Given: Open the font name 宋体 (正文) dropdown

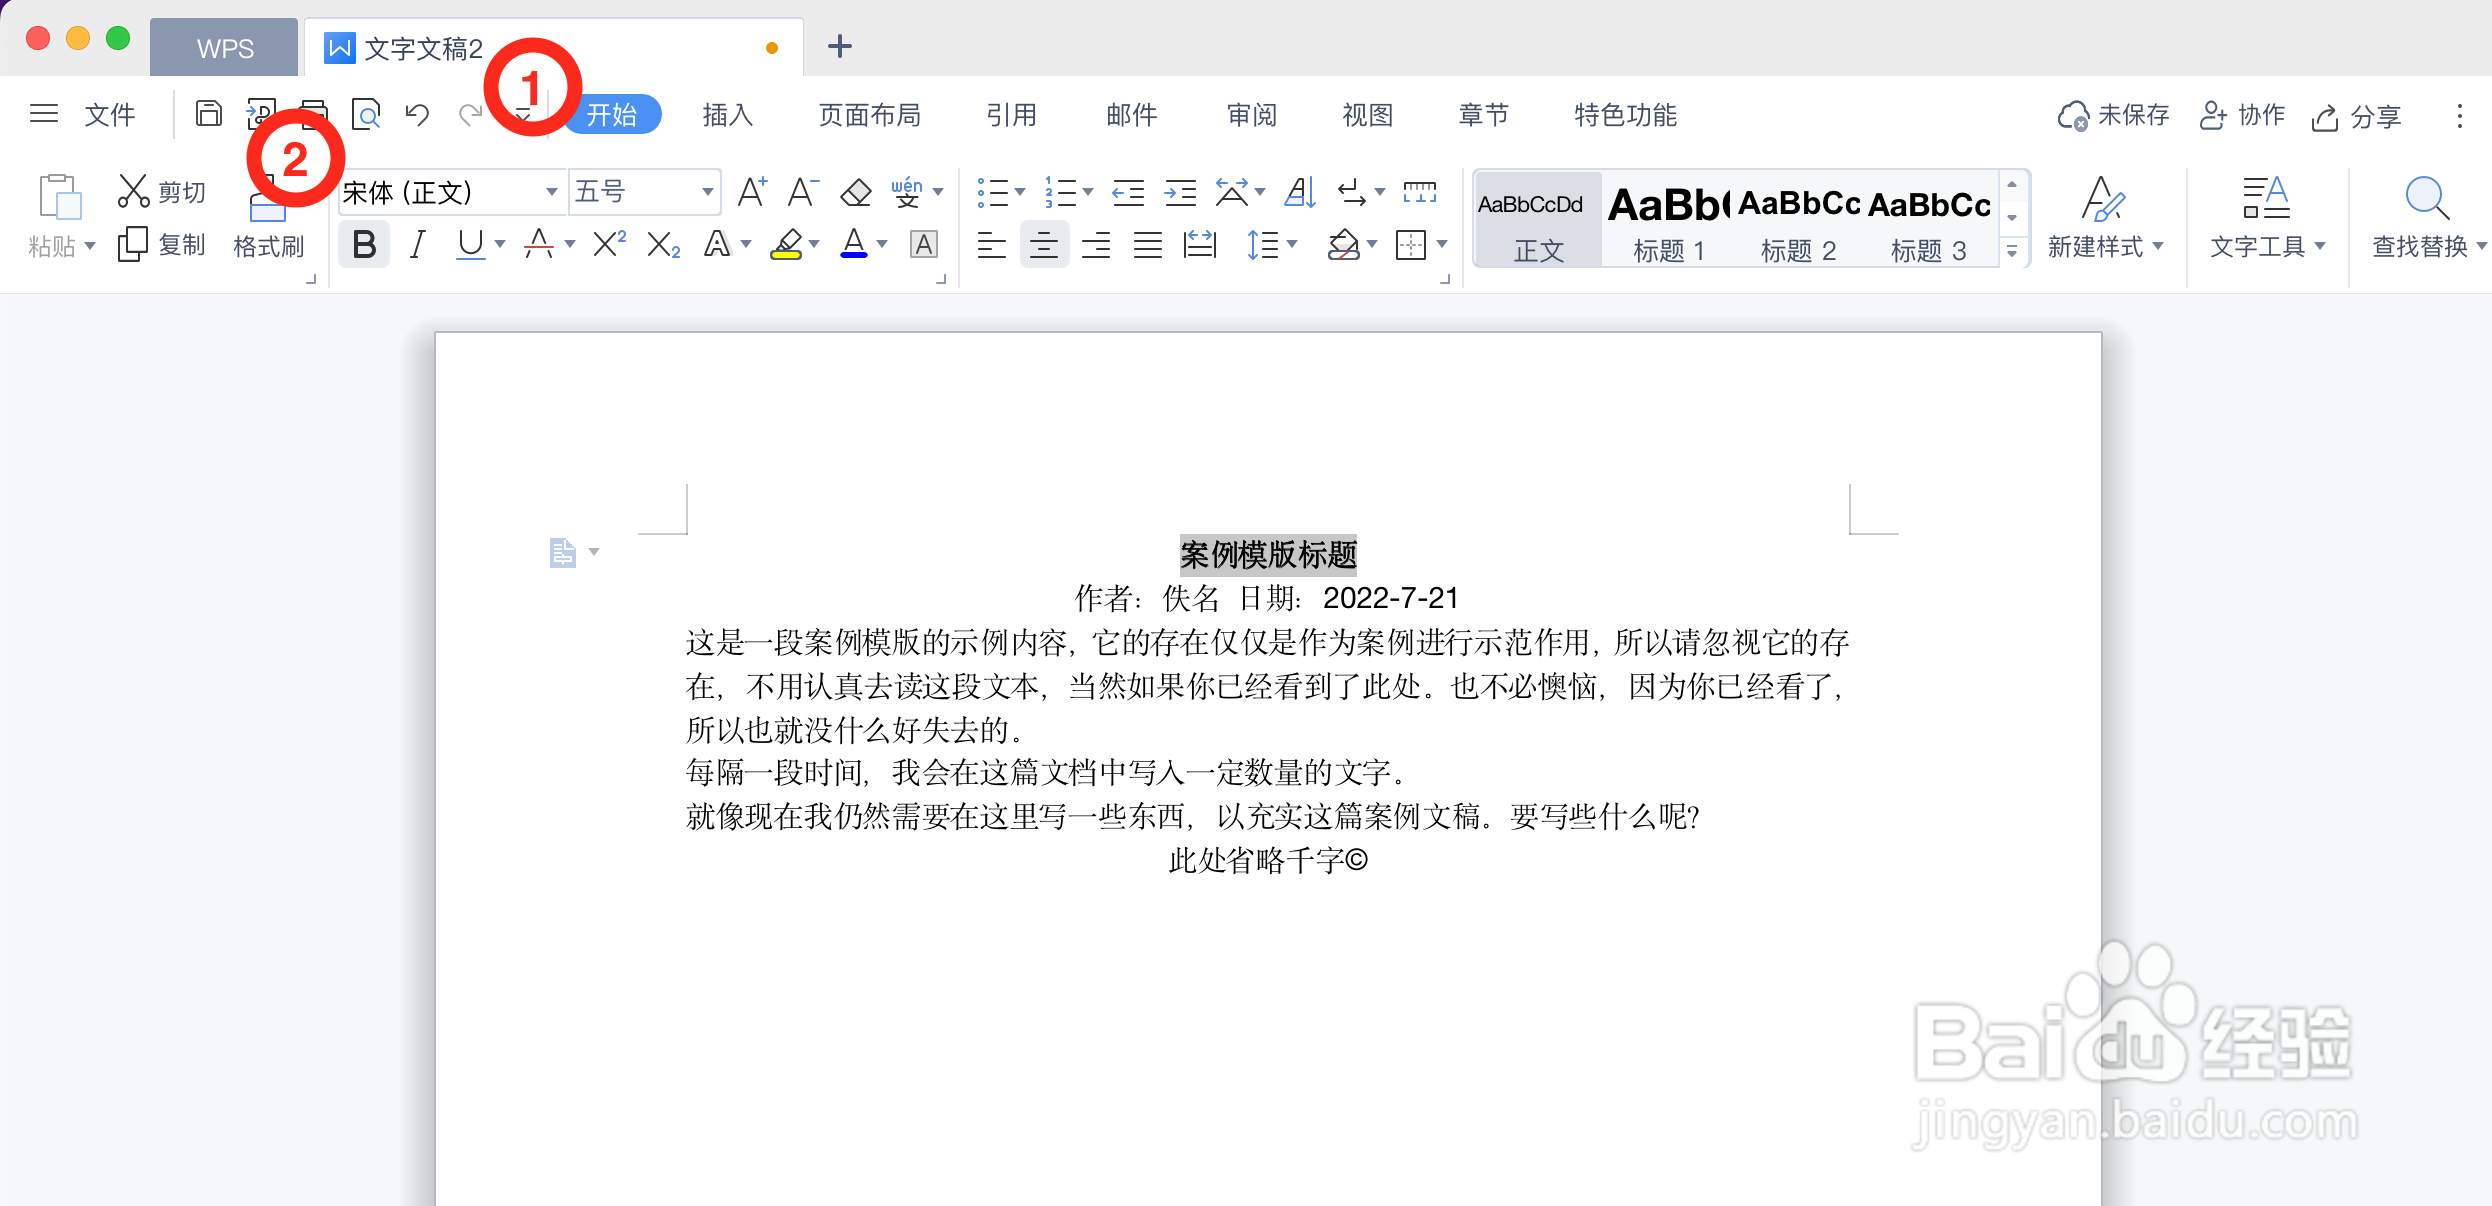Looking at the screenshot, I should point(551,191).
